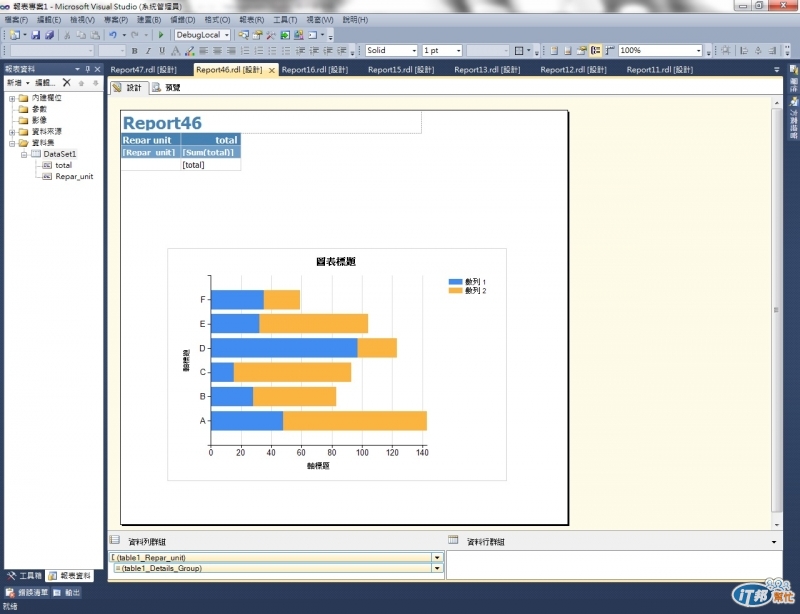Open table1_Repar_unit group dropdown arrow
Image resolution: width=800 pixels, height=614 pixels.
437,557
